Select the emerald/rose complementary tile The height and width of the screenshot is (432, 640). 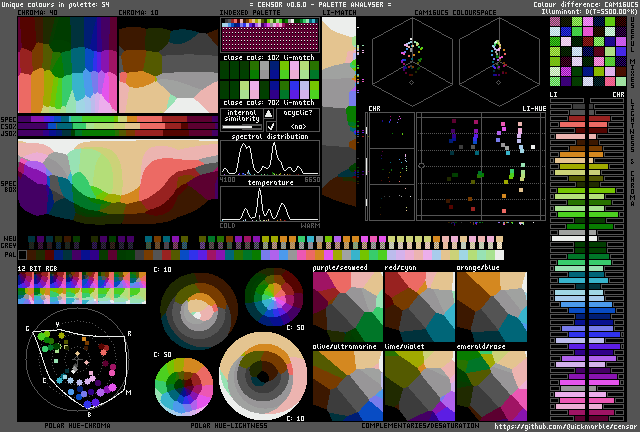pyautogui.click(x=491, y=384)
